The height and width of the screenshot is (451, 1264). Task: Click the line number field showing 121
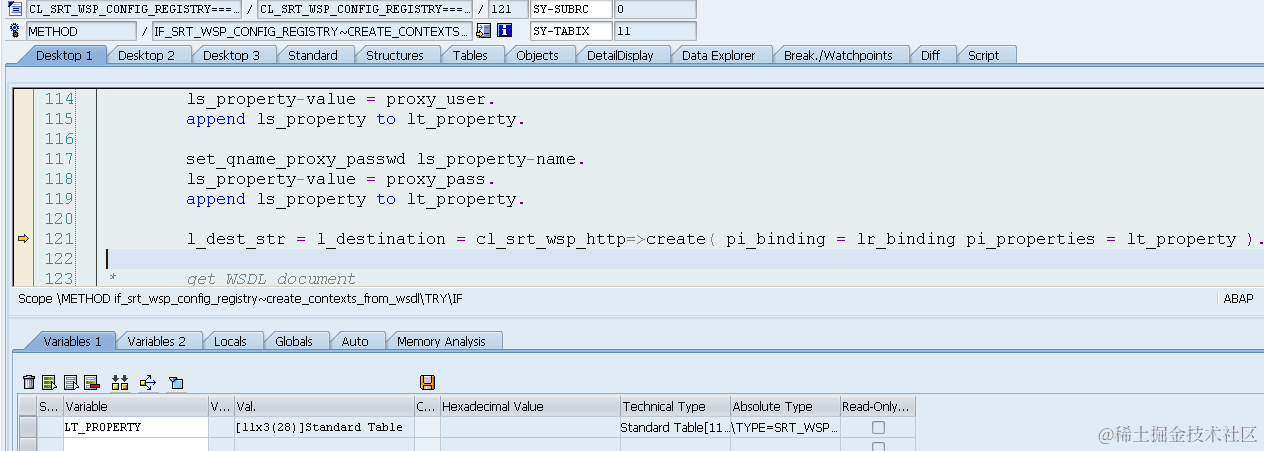[507, 9]
